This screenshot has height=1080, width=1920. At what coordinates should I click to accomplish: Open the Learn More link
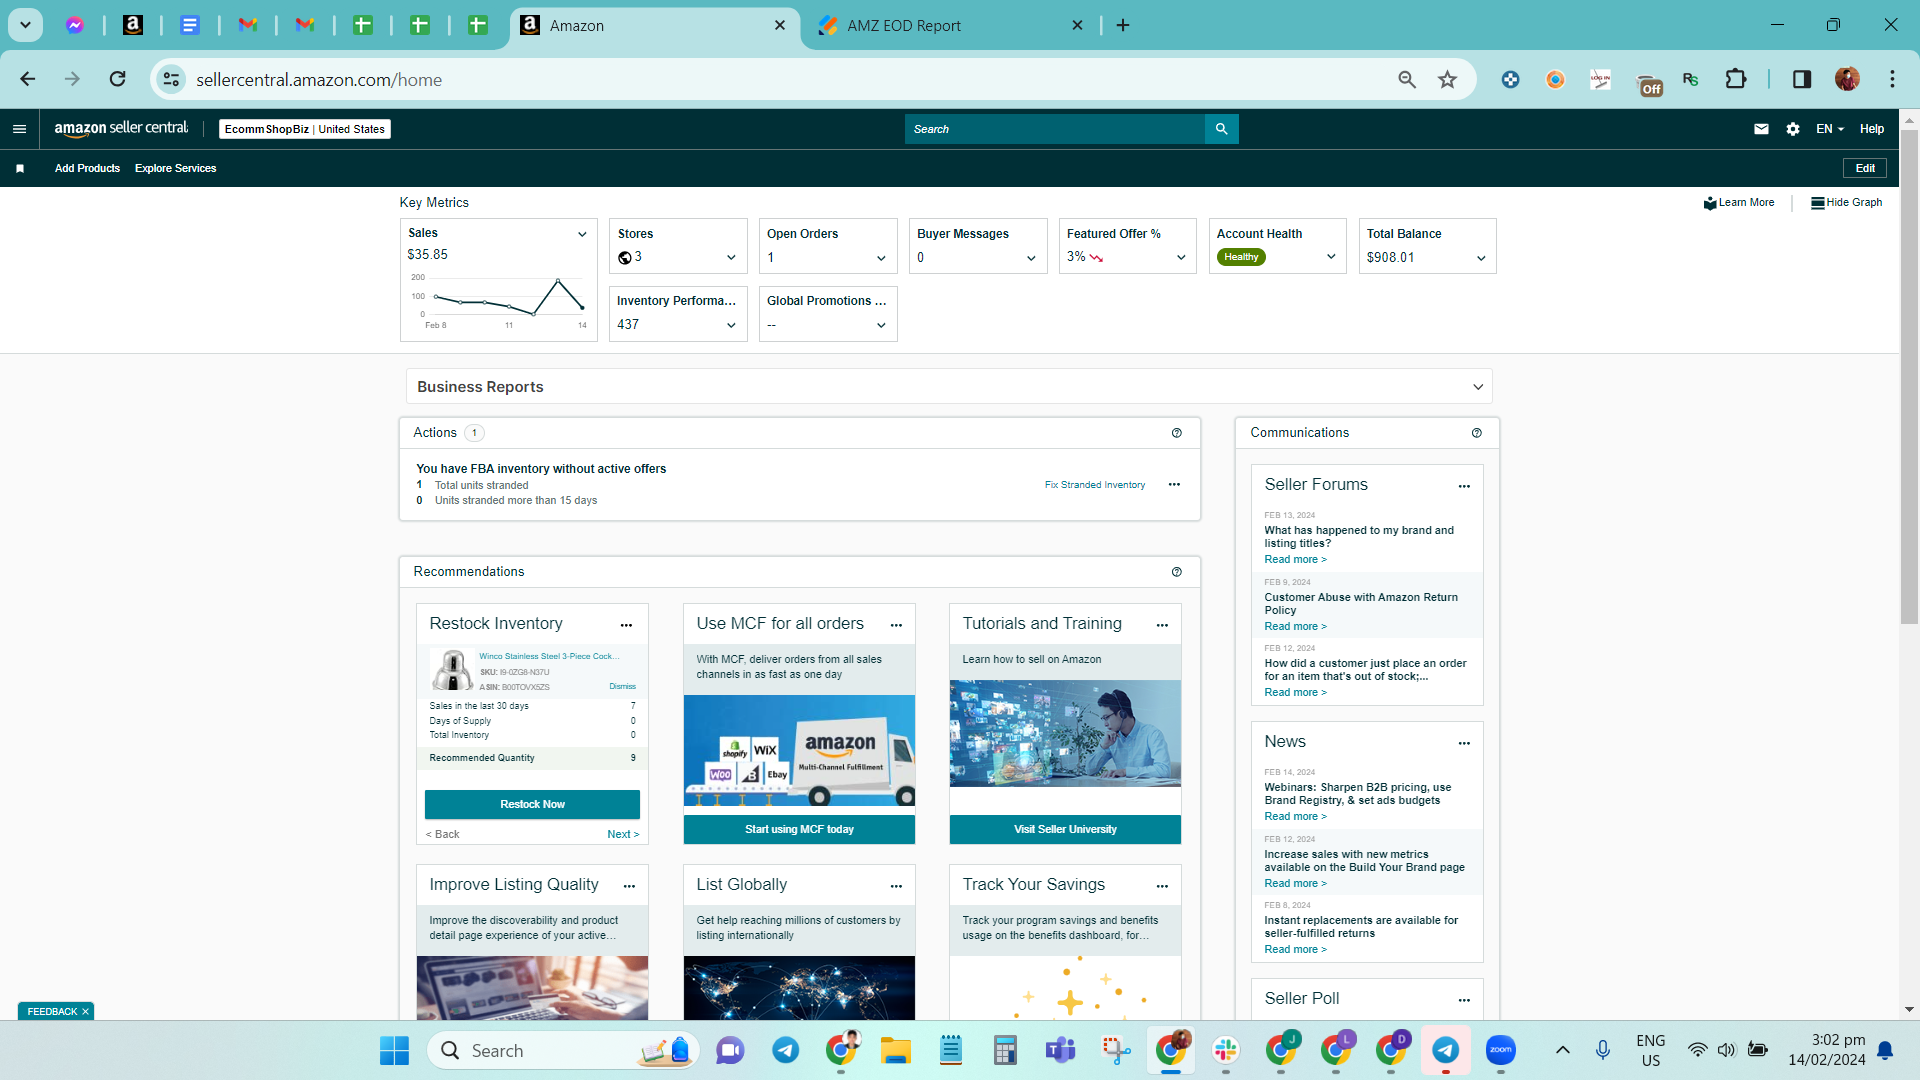click(1739, 203)
